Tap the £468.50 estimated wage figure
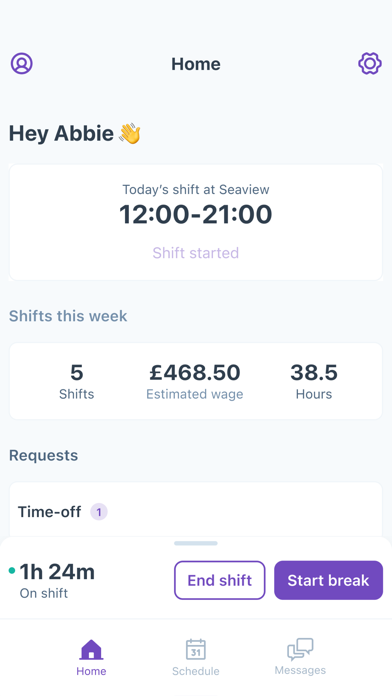Viewport: 392px width, 696px height. 195,372
